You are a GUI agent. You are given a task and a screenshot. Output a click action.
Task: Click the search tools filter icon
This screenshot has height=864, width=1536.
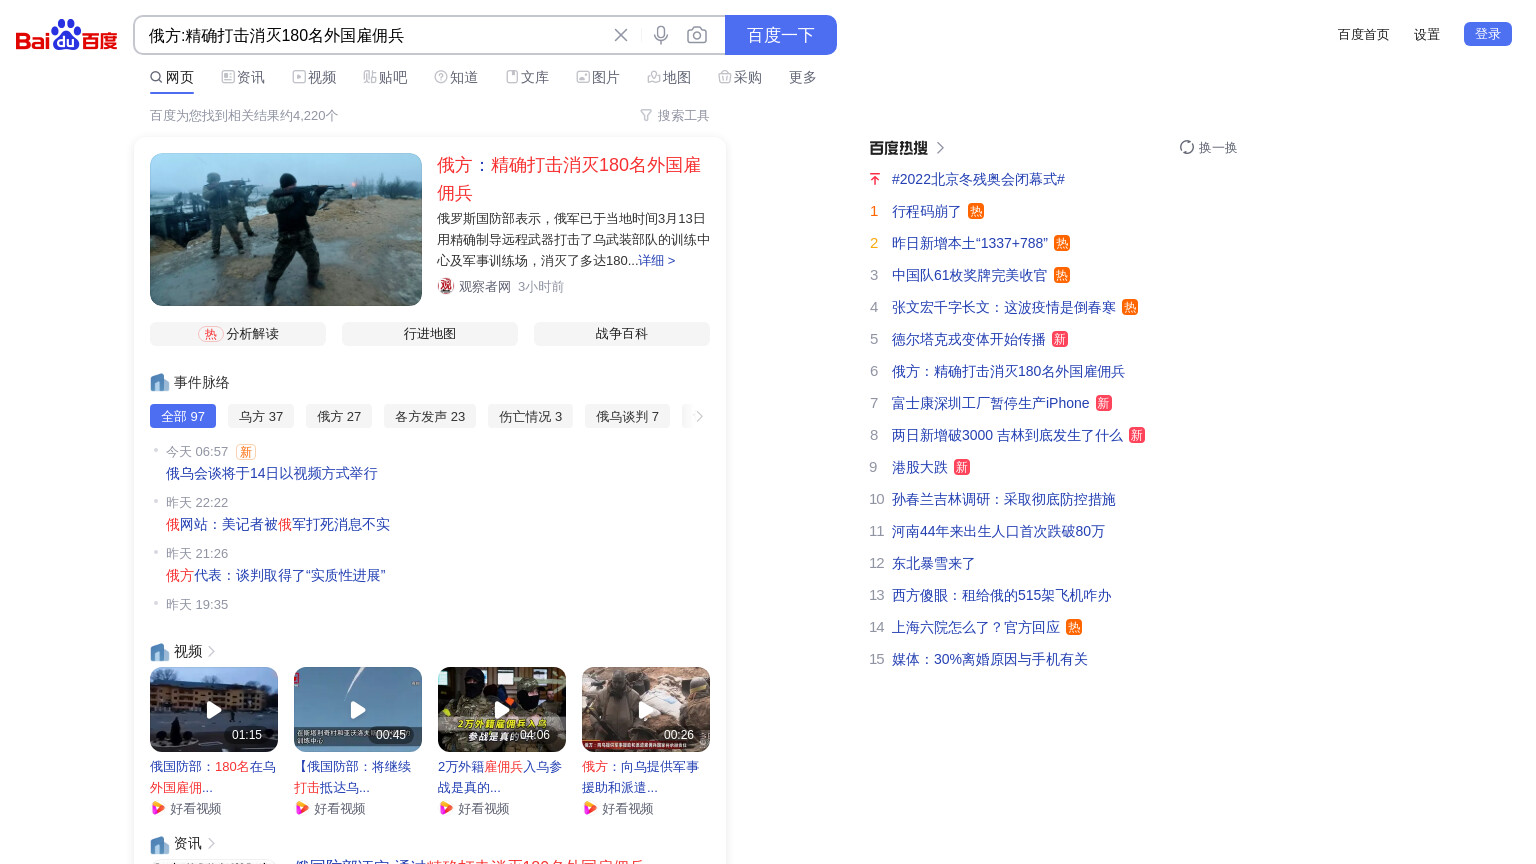(646, 116)
